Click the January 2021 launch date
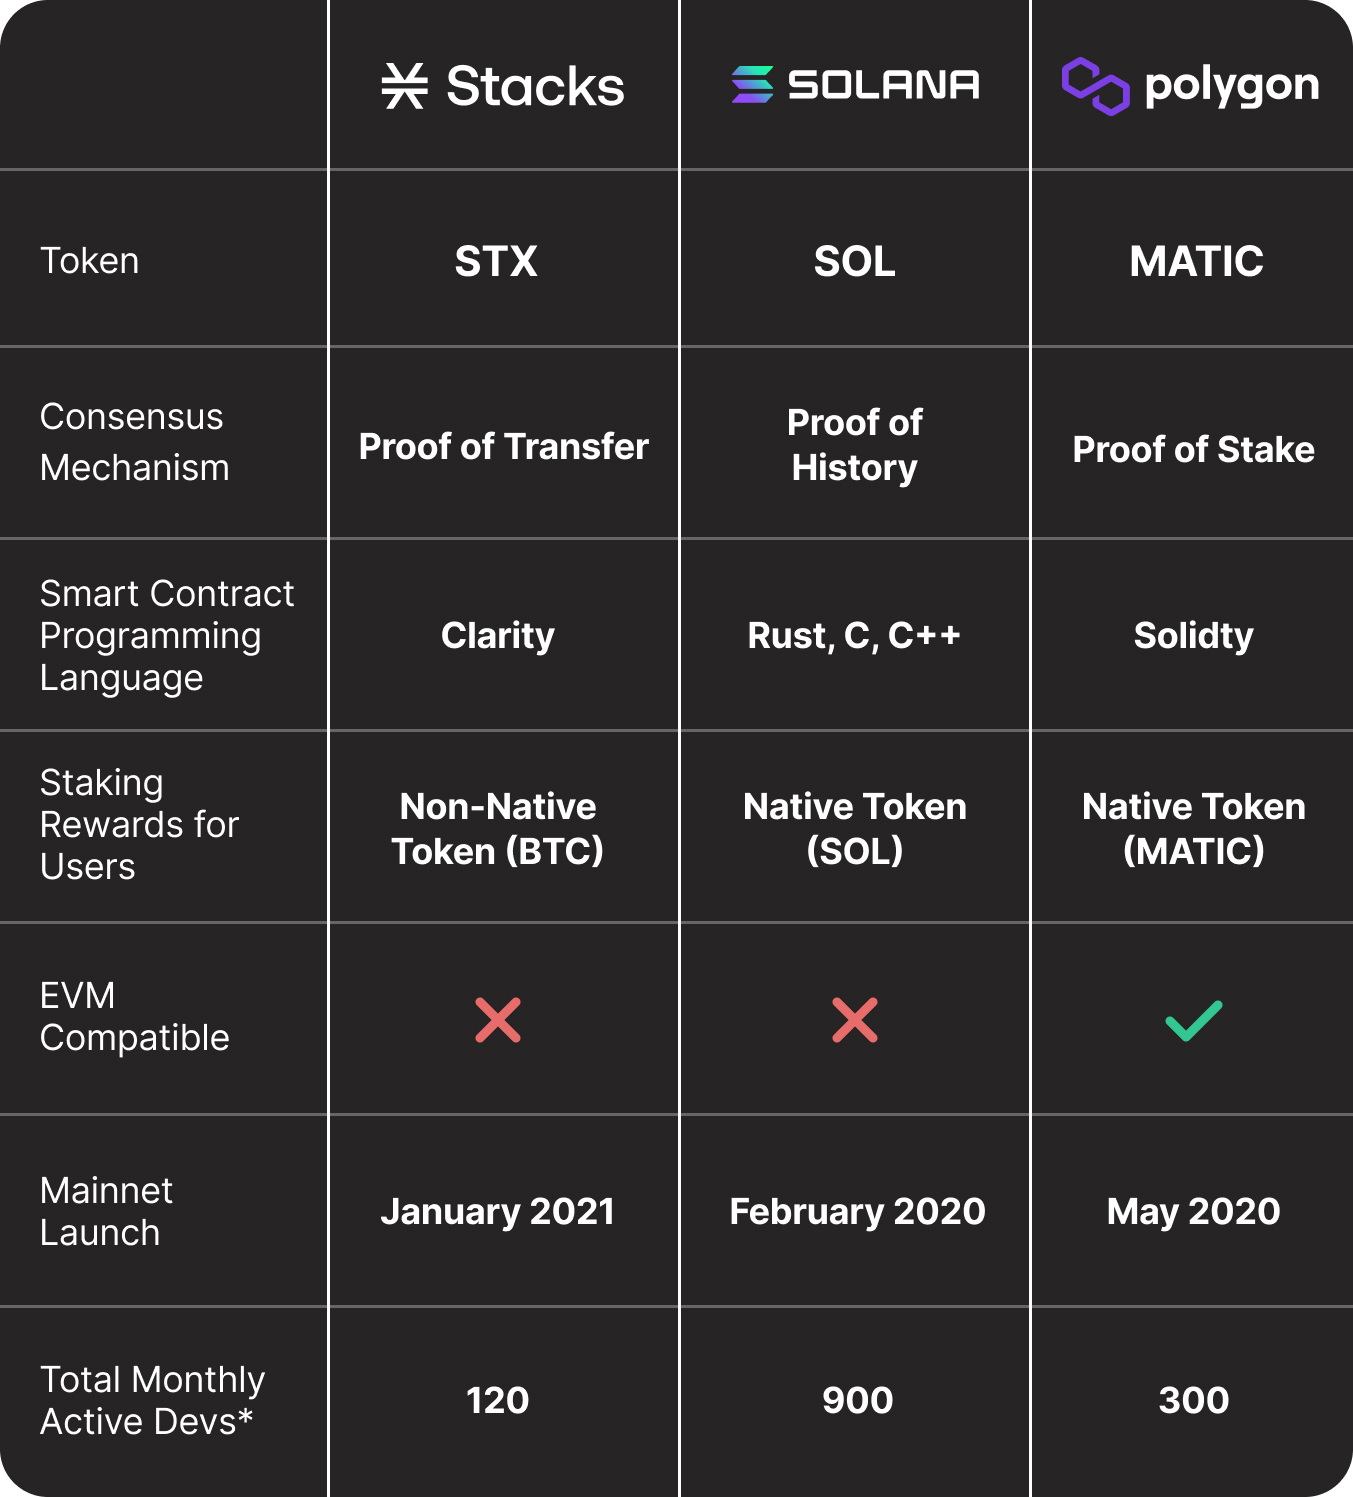 click(498, 1211)
